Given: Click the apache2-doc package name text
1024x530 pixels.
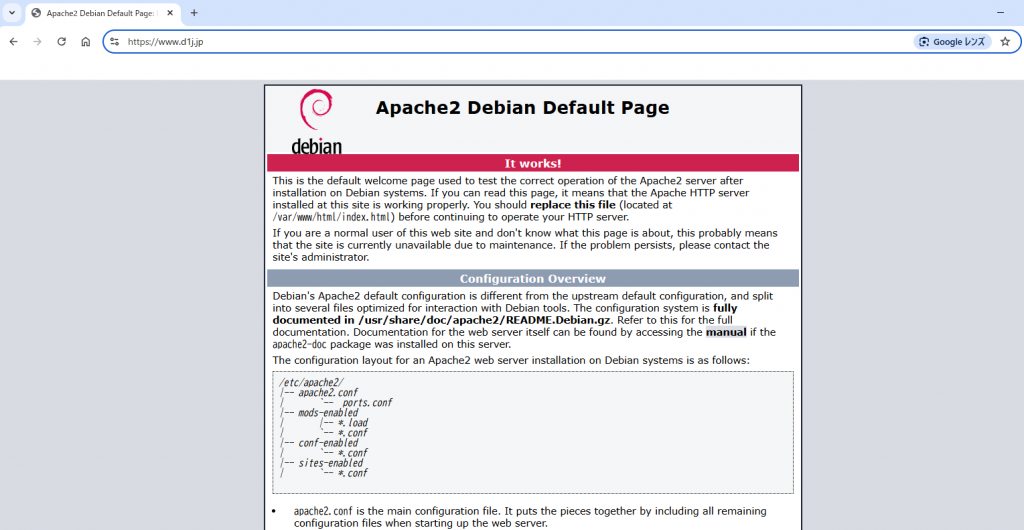Looking at the screenshot, I should 299,345.
